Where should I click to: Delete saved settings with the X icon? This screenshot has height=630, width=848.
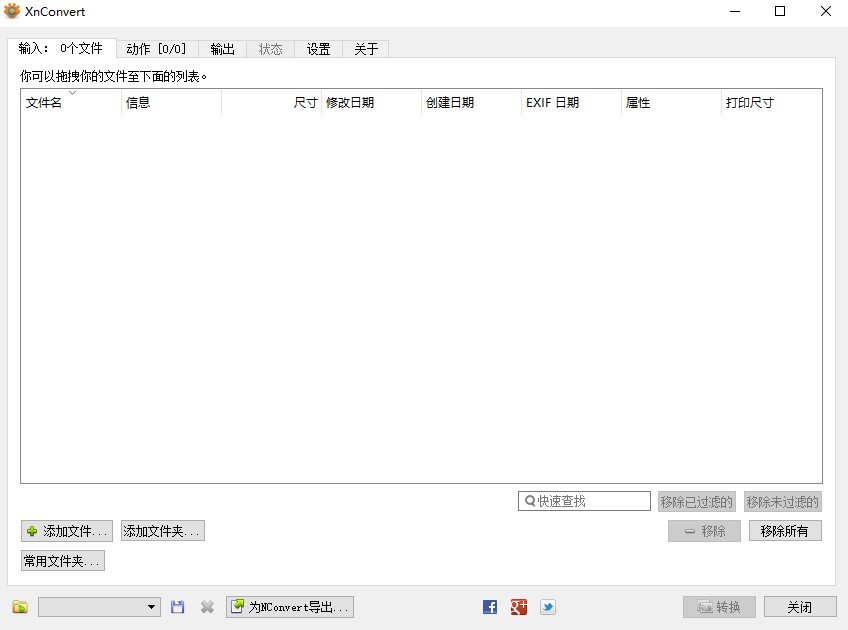(206, 606)
